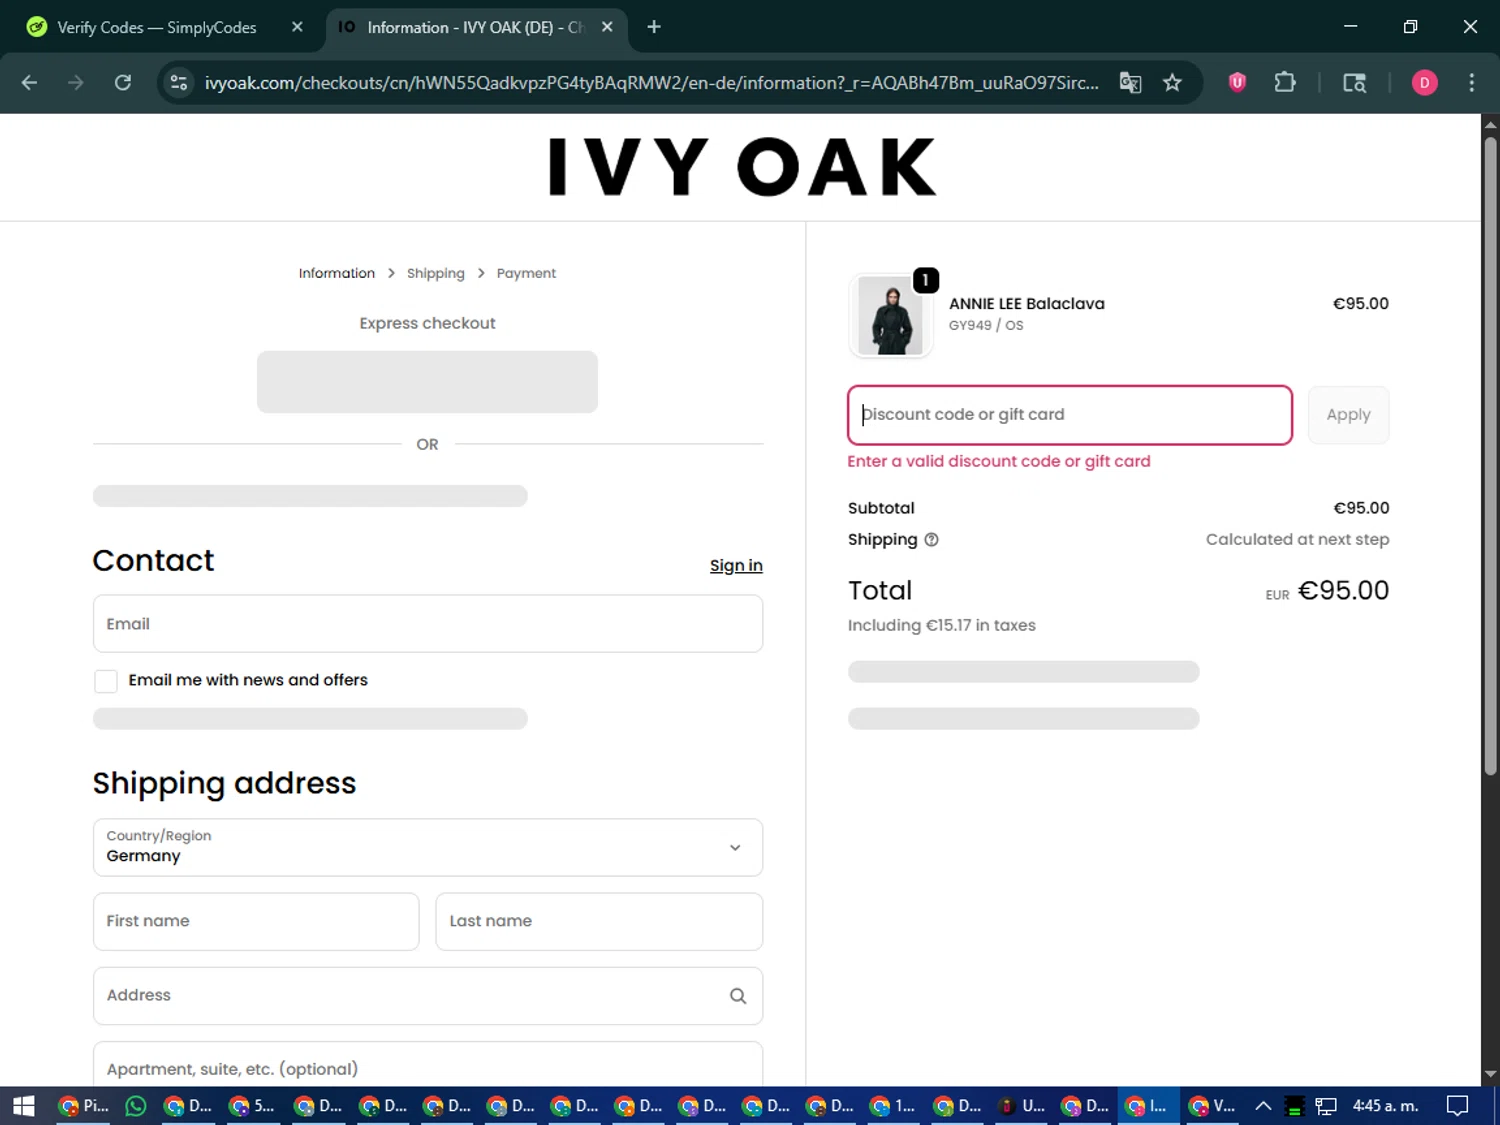The image size is (1500, 1125).
Task: Open the Chrome profile avatar D
Action: (x=1424, y=83)
